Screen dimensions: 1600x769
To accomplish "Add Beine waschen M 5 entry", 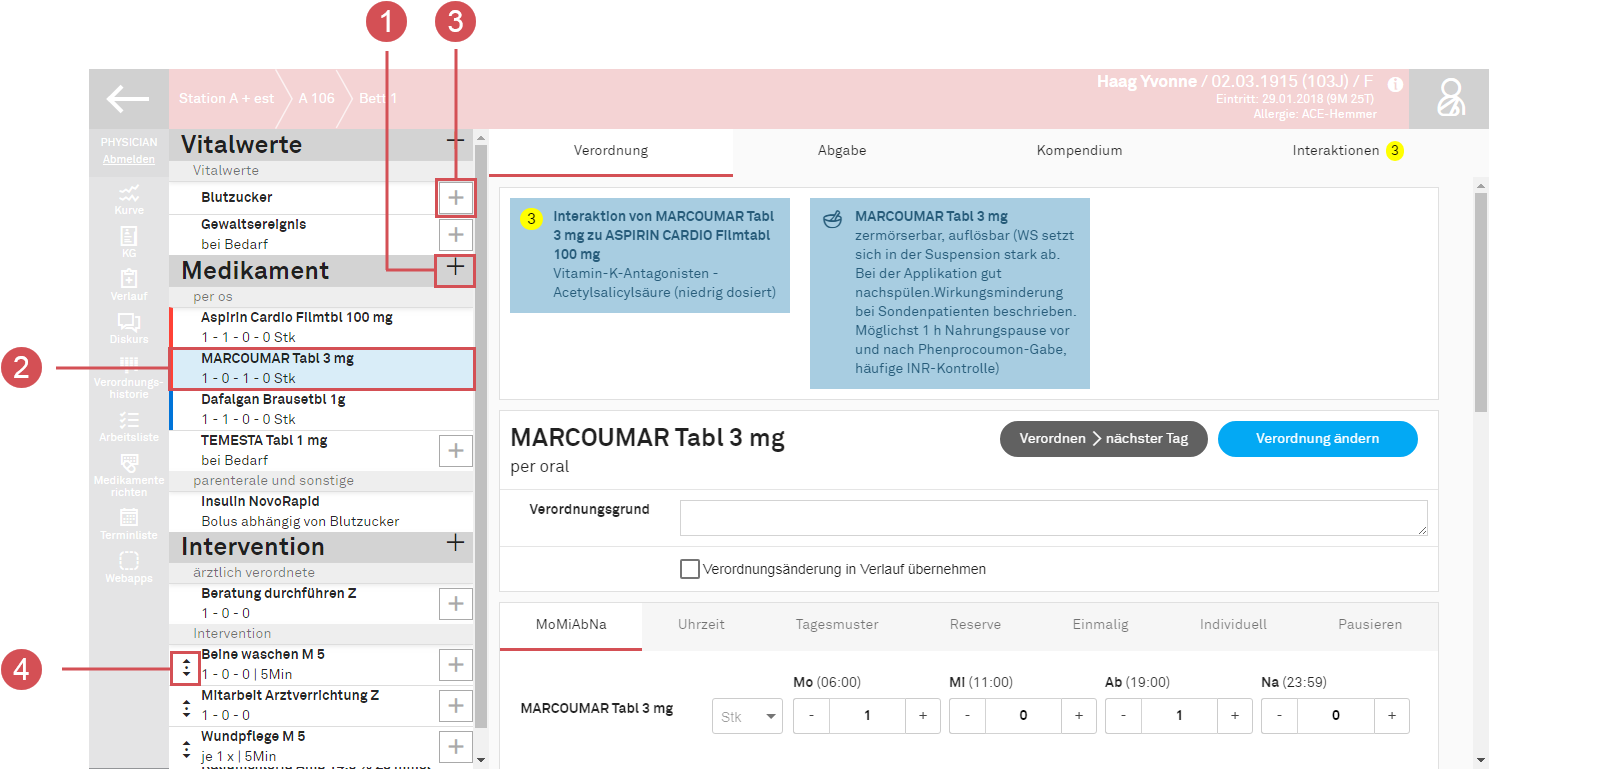I will point(456,665).
